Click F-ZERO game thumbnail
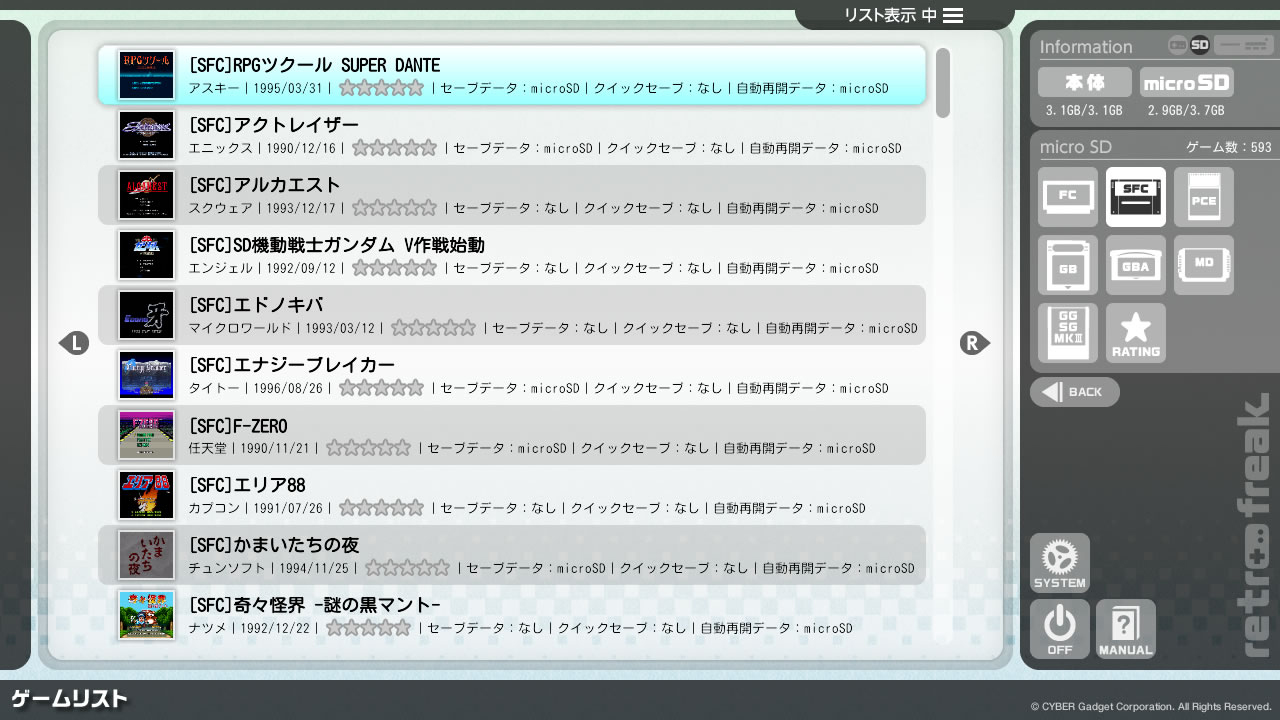The height and width of the screenshot is (720, 1280). 146,435
